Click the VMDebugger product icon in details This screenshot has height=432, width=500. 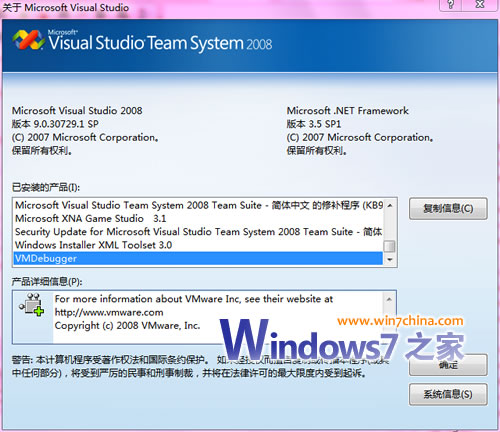click(32, 305)
